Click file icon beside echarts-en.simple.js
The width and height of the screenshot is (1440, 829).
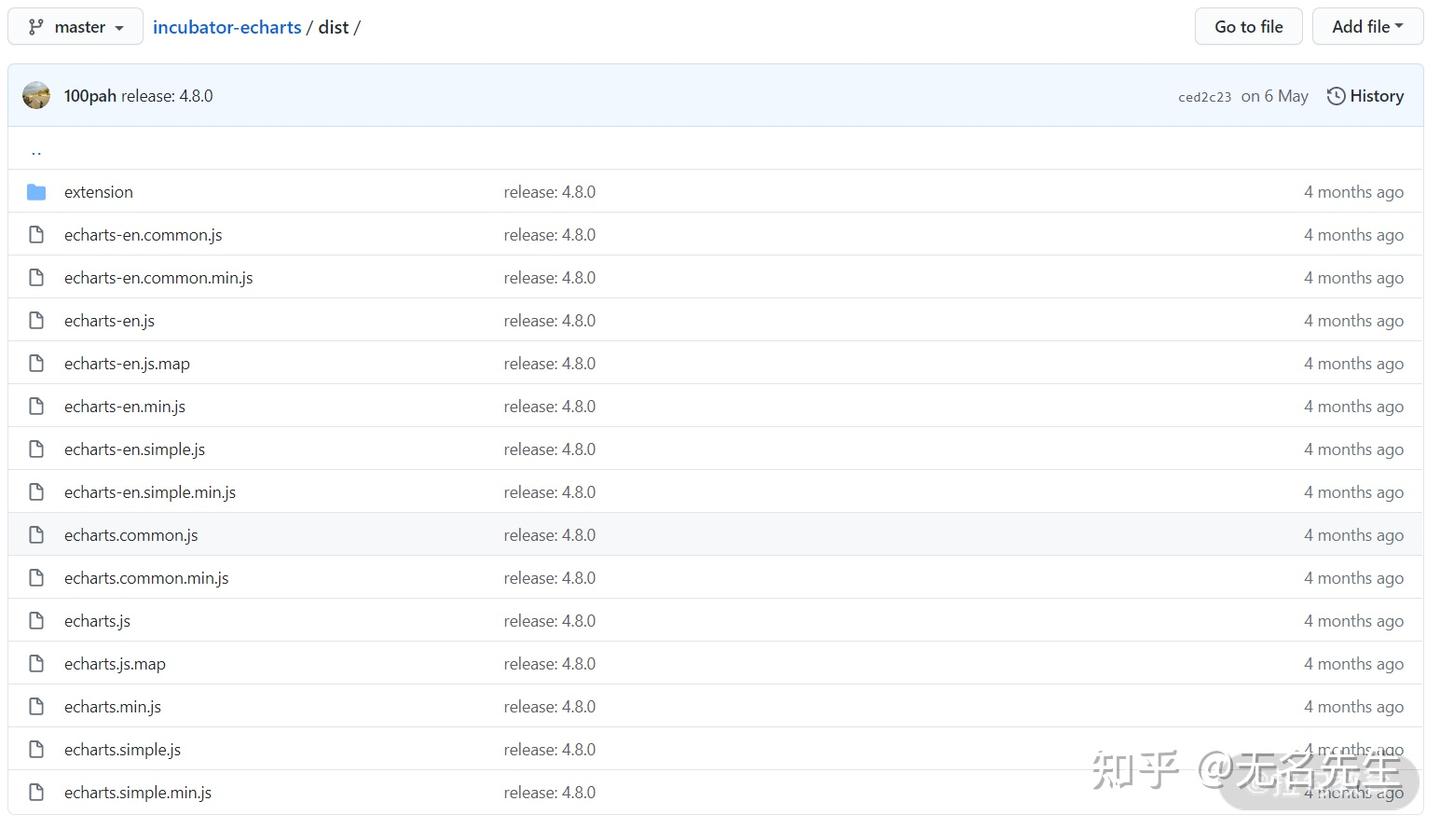click(x=36, y=450)
